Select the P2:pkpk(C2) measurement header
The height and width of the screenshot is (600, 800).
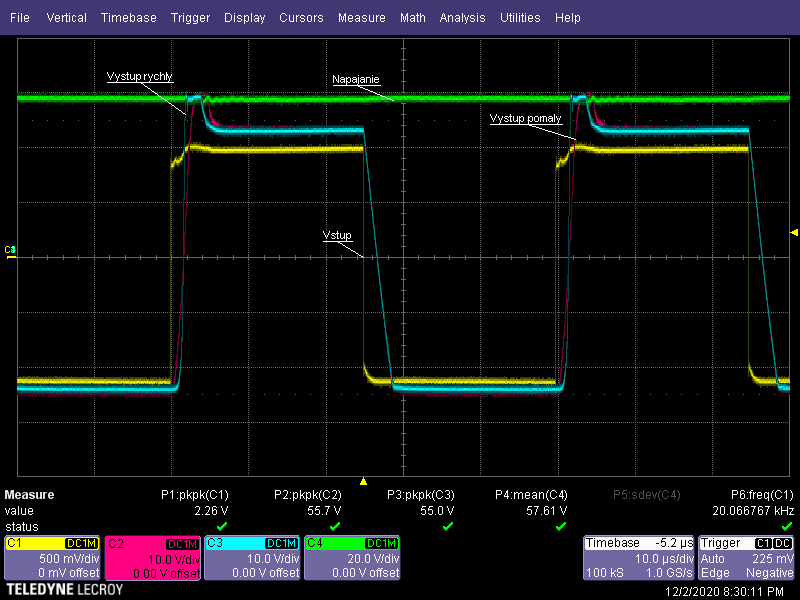pyautogui.click(x=308, y=495)
